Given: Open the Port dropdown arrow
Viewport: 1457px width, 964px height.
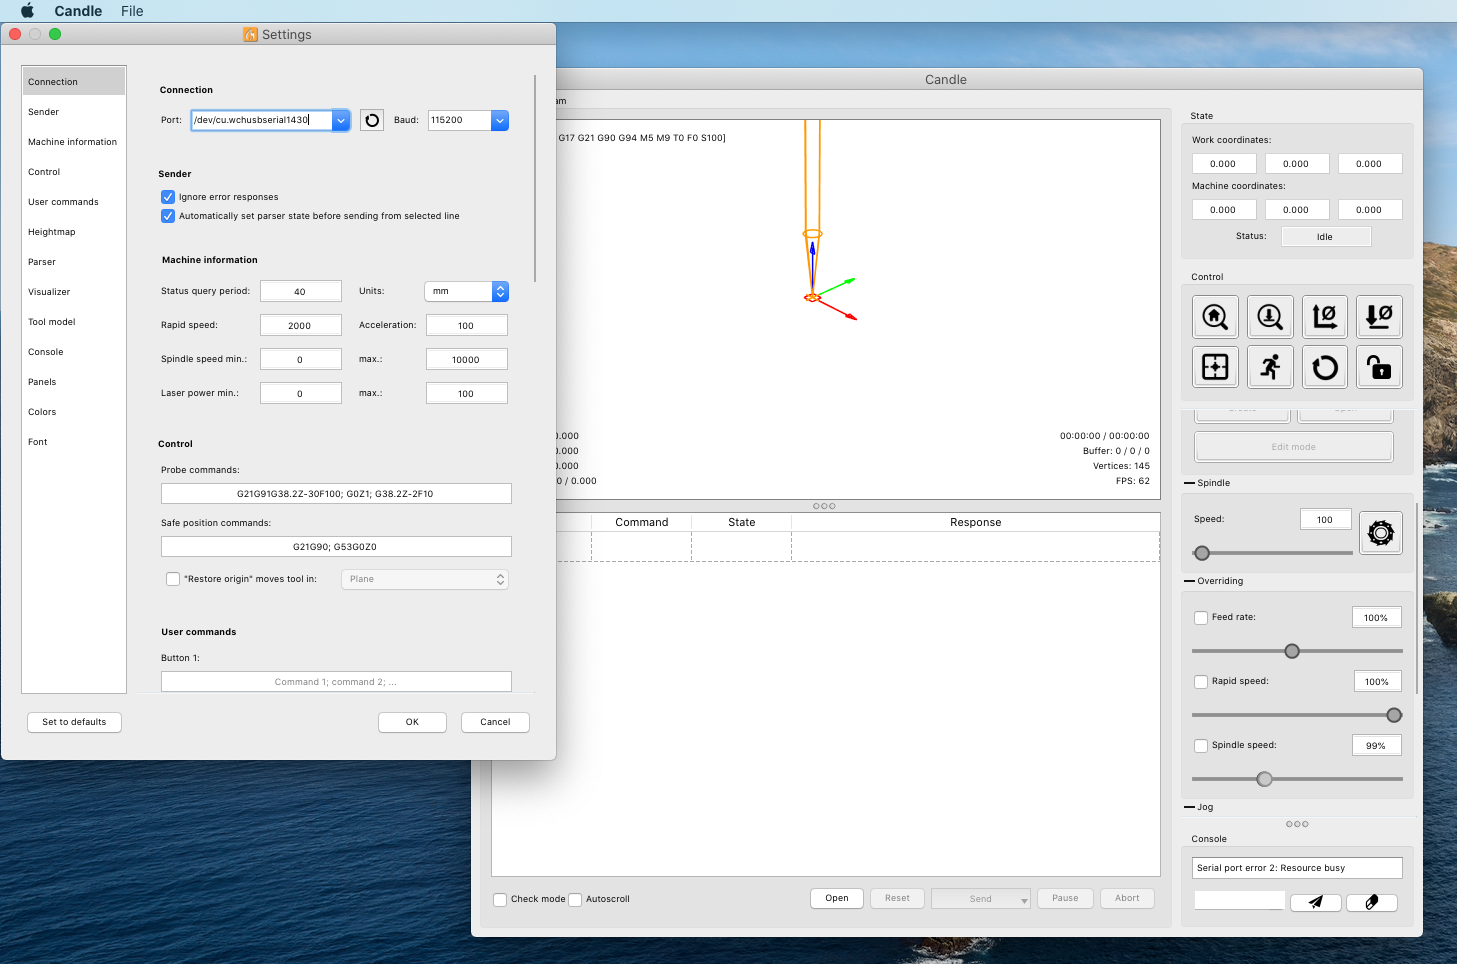Looking at the screenshot, I should [x=341, y=120].
